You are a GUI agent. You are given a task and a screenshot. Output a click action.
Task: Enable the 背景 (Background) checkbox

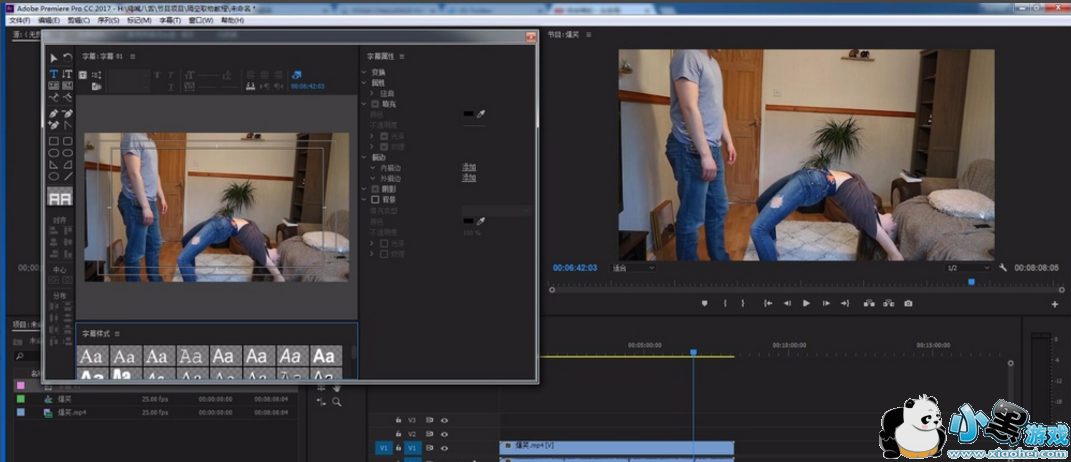click(376, 200)
